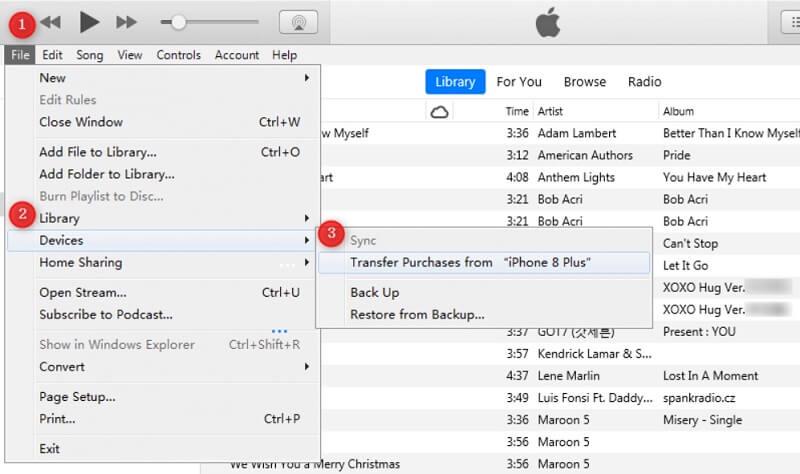Click the cloud status column header

click(x=439, y=112)
